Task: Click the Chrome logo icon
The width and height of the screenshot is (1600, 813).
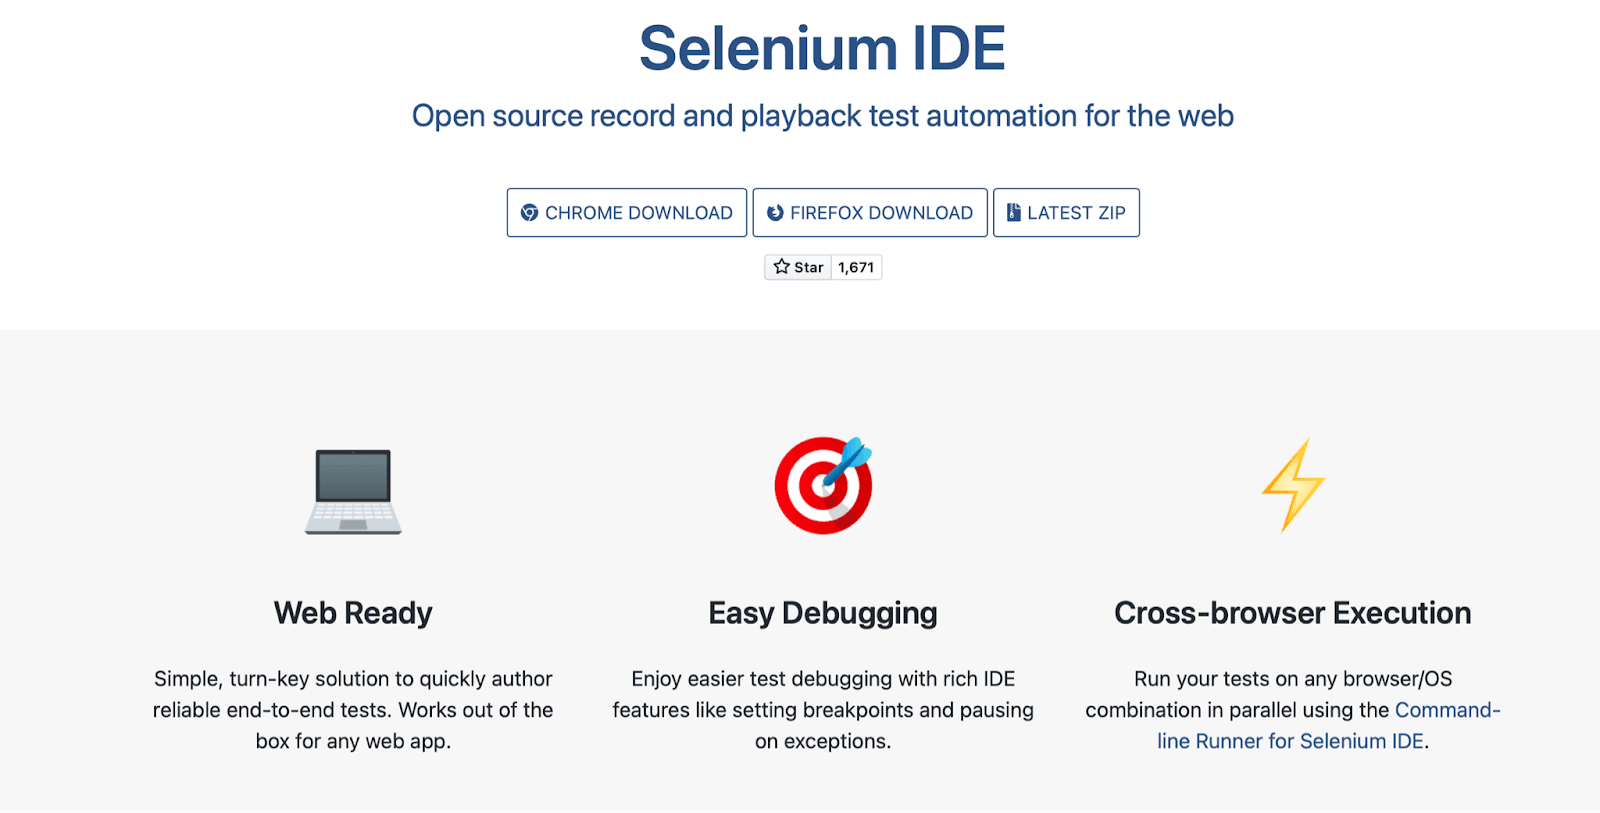Action: 529,212
